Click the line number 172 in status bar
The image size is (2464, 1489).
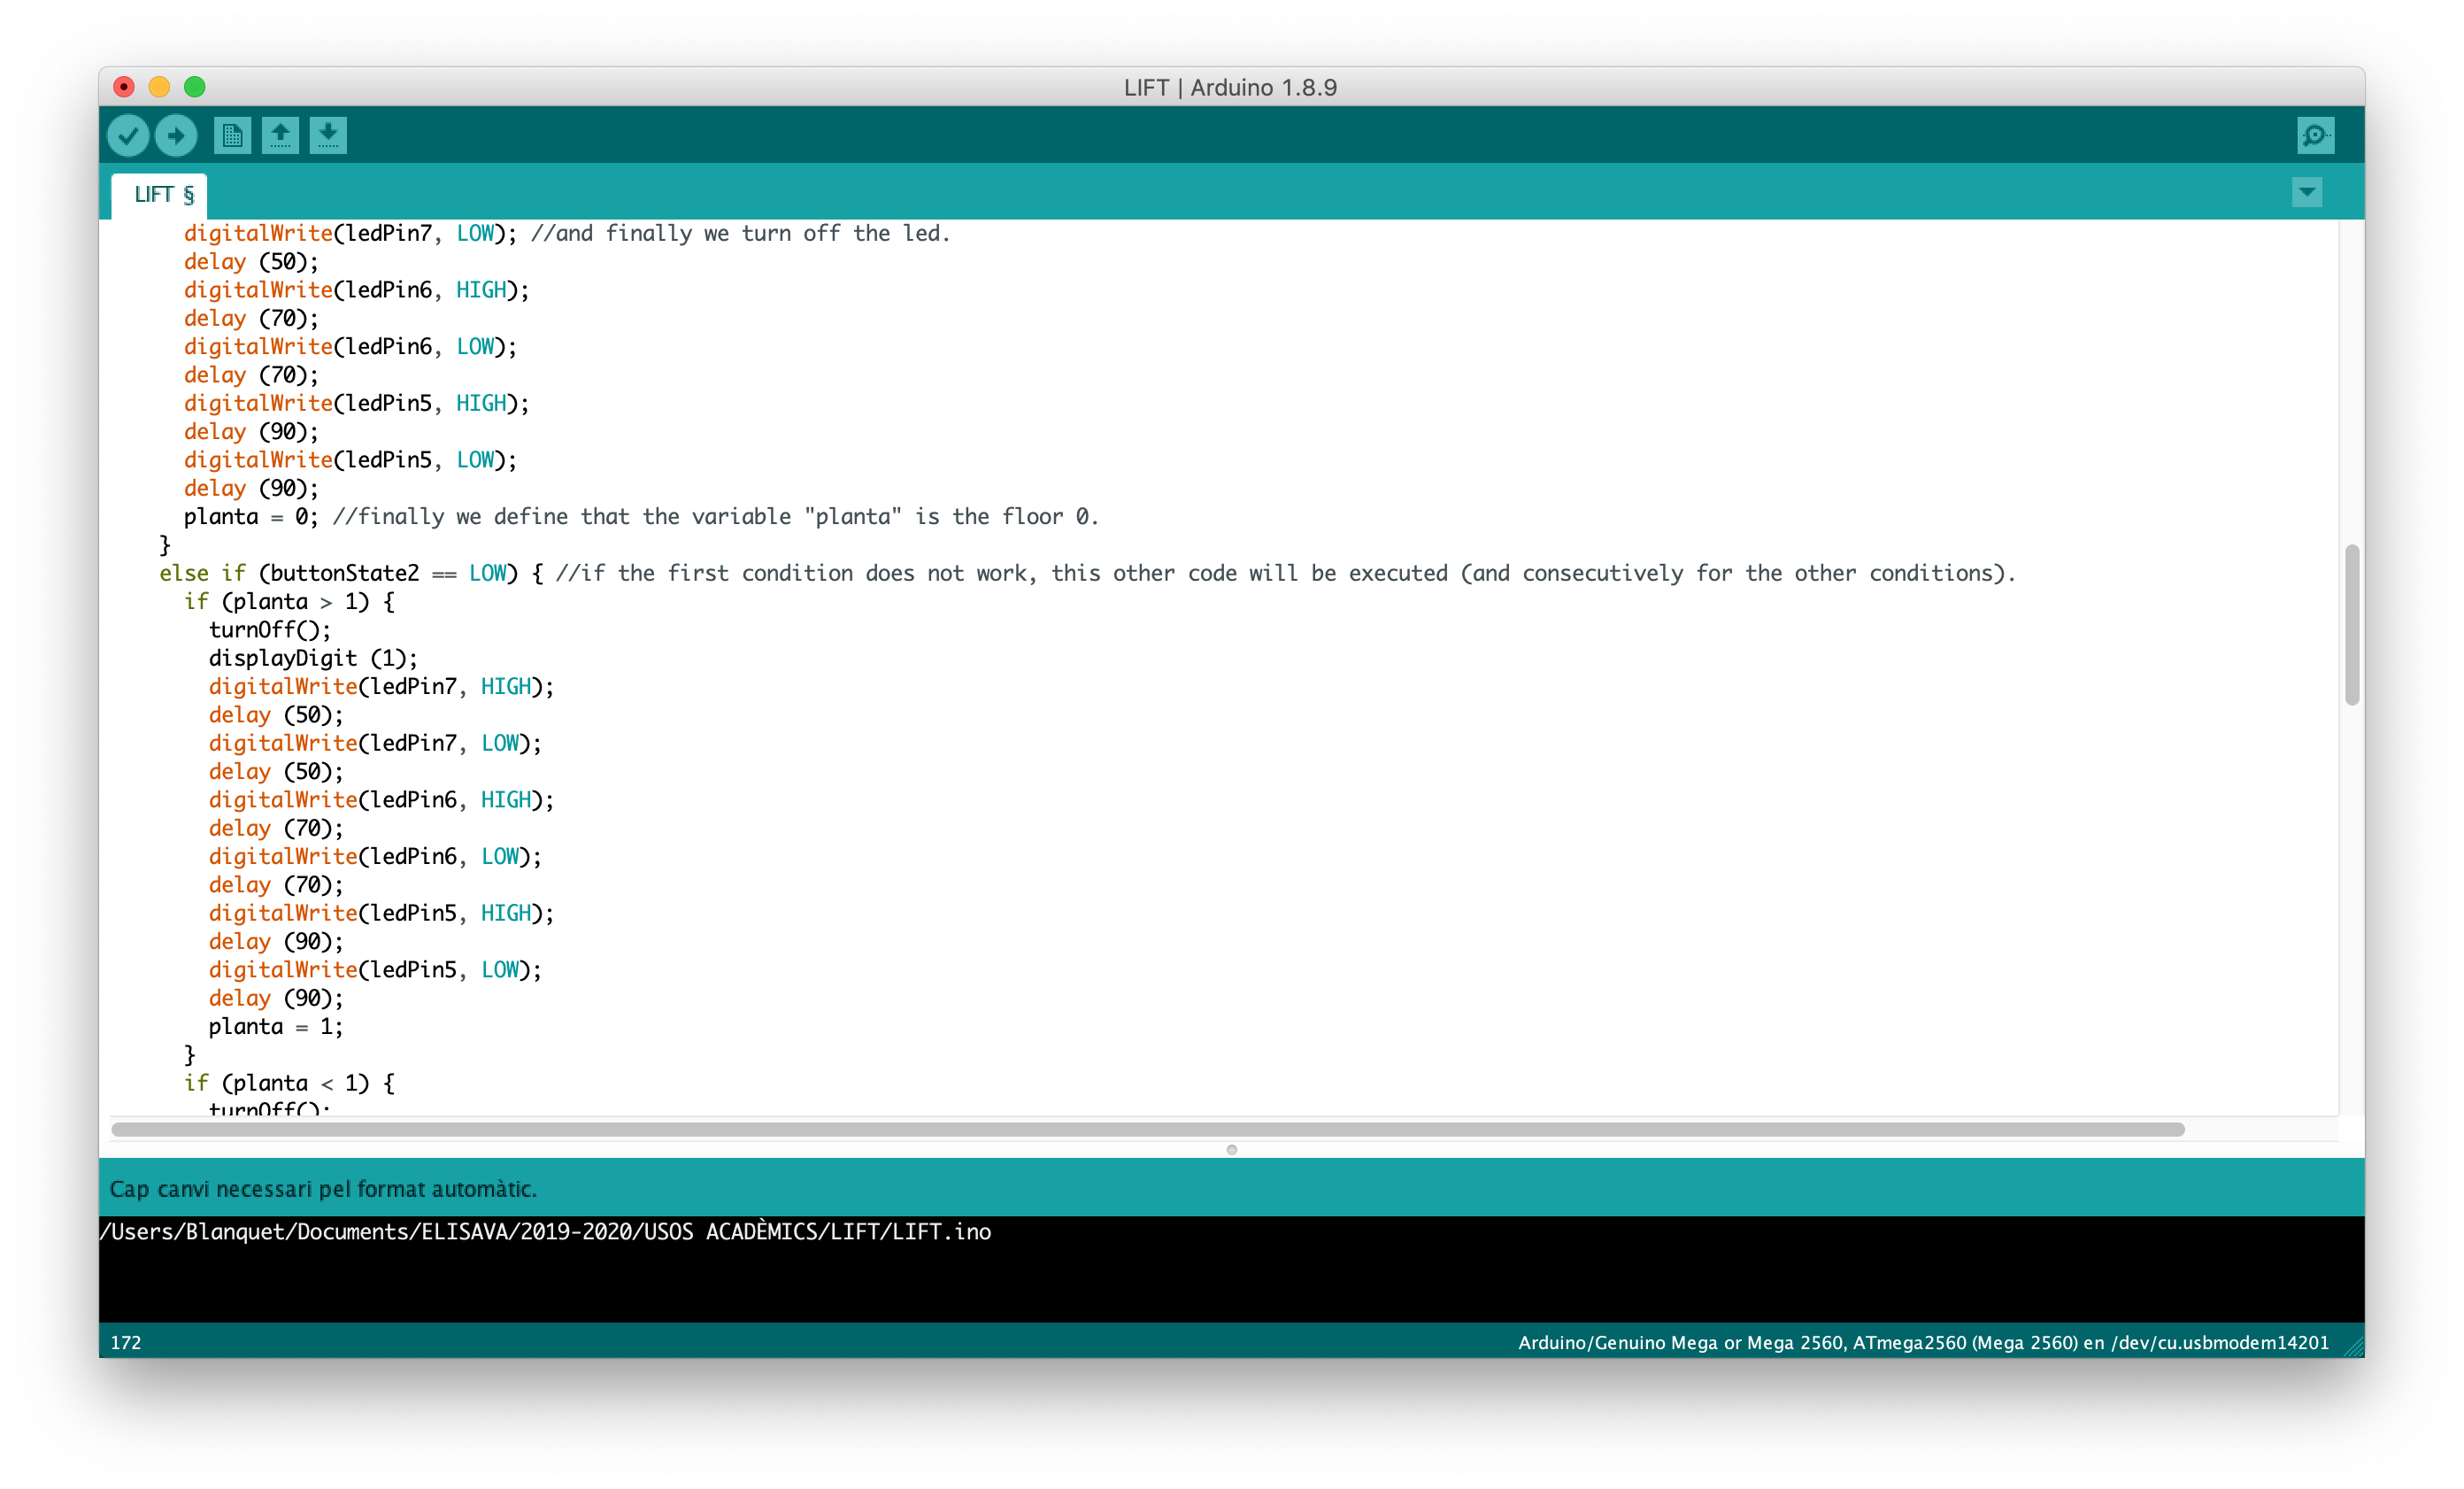[x=126, y=1343]
